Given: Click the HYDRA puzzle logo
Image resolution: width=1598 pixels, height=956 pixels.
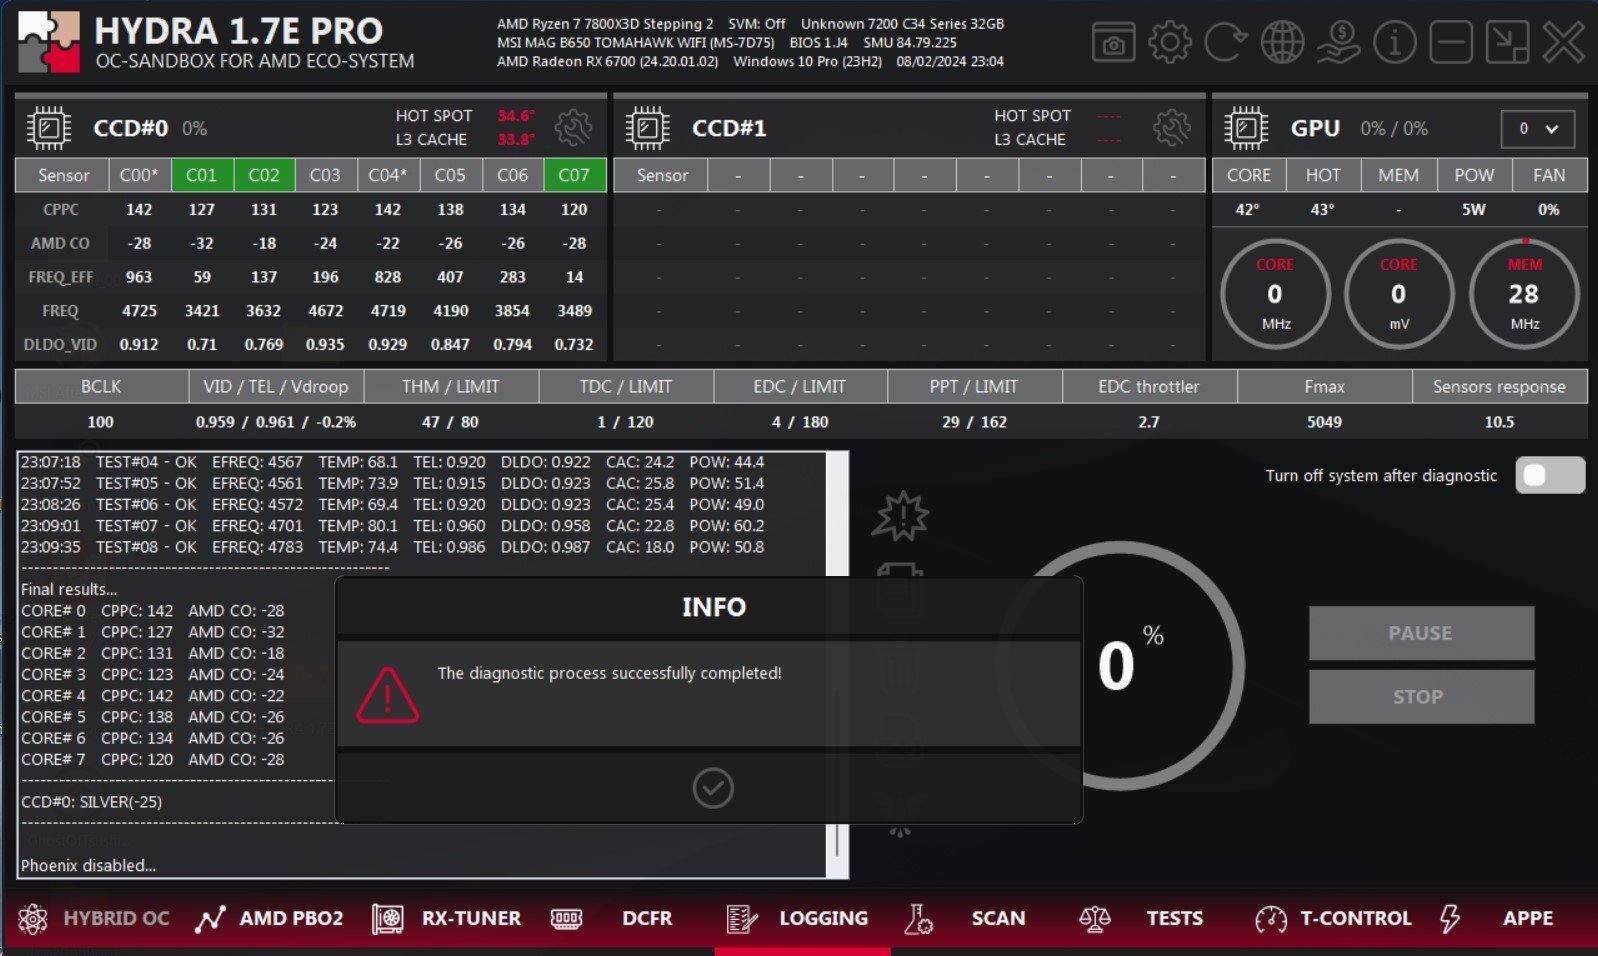Looking at the screenshot, I should (49, 43).
